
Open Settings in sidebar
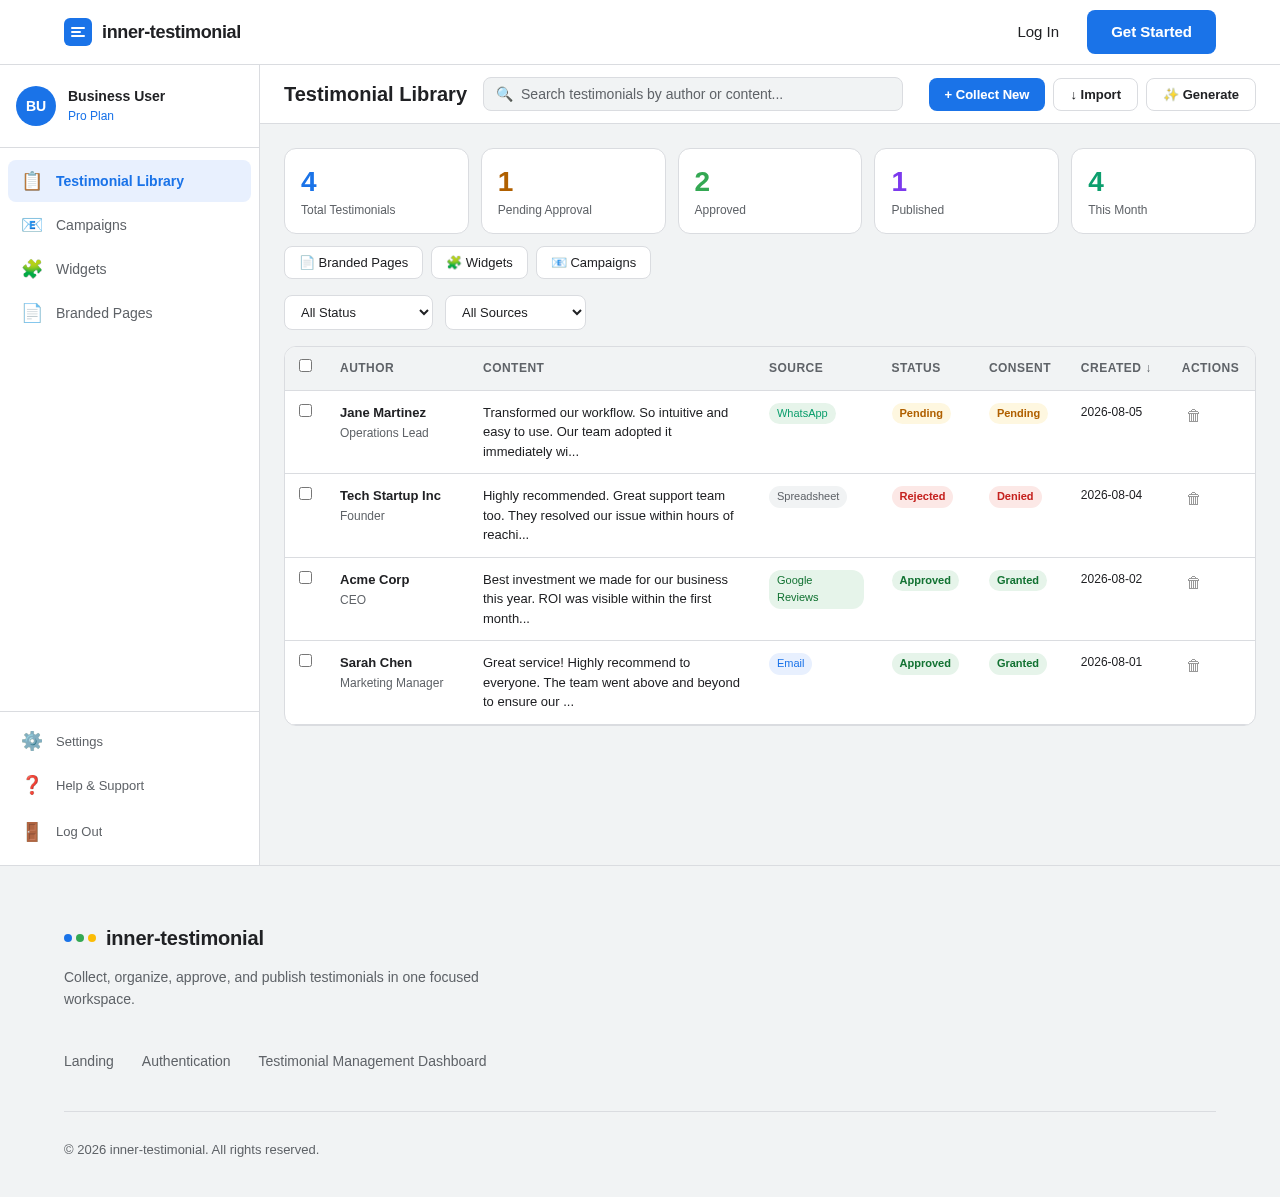[129, 741]
